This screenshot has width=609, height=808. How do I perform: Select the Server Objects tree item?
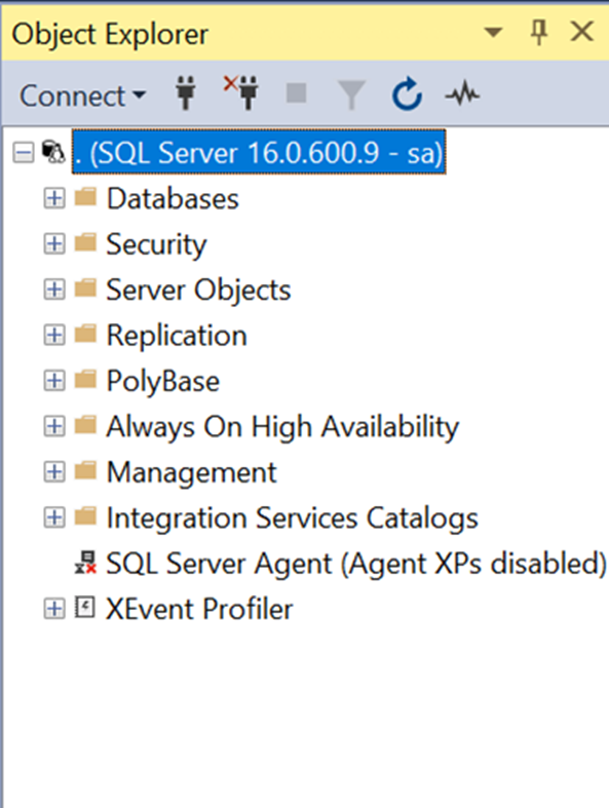click(198, 290)
